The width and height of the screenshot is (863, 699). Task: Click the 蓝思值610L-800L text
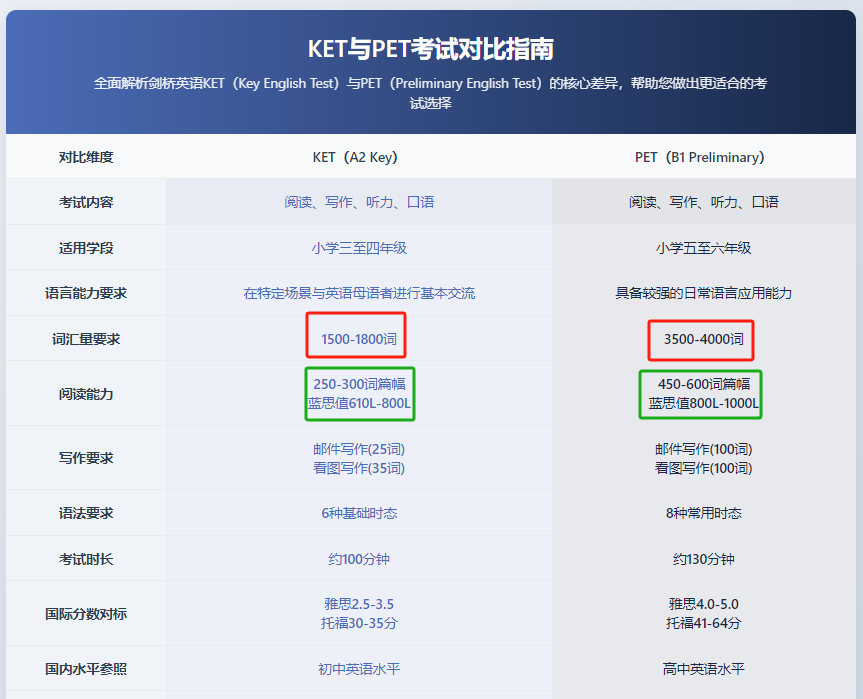(x=359, y=403)
